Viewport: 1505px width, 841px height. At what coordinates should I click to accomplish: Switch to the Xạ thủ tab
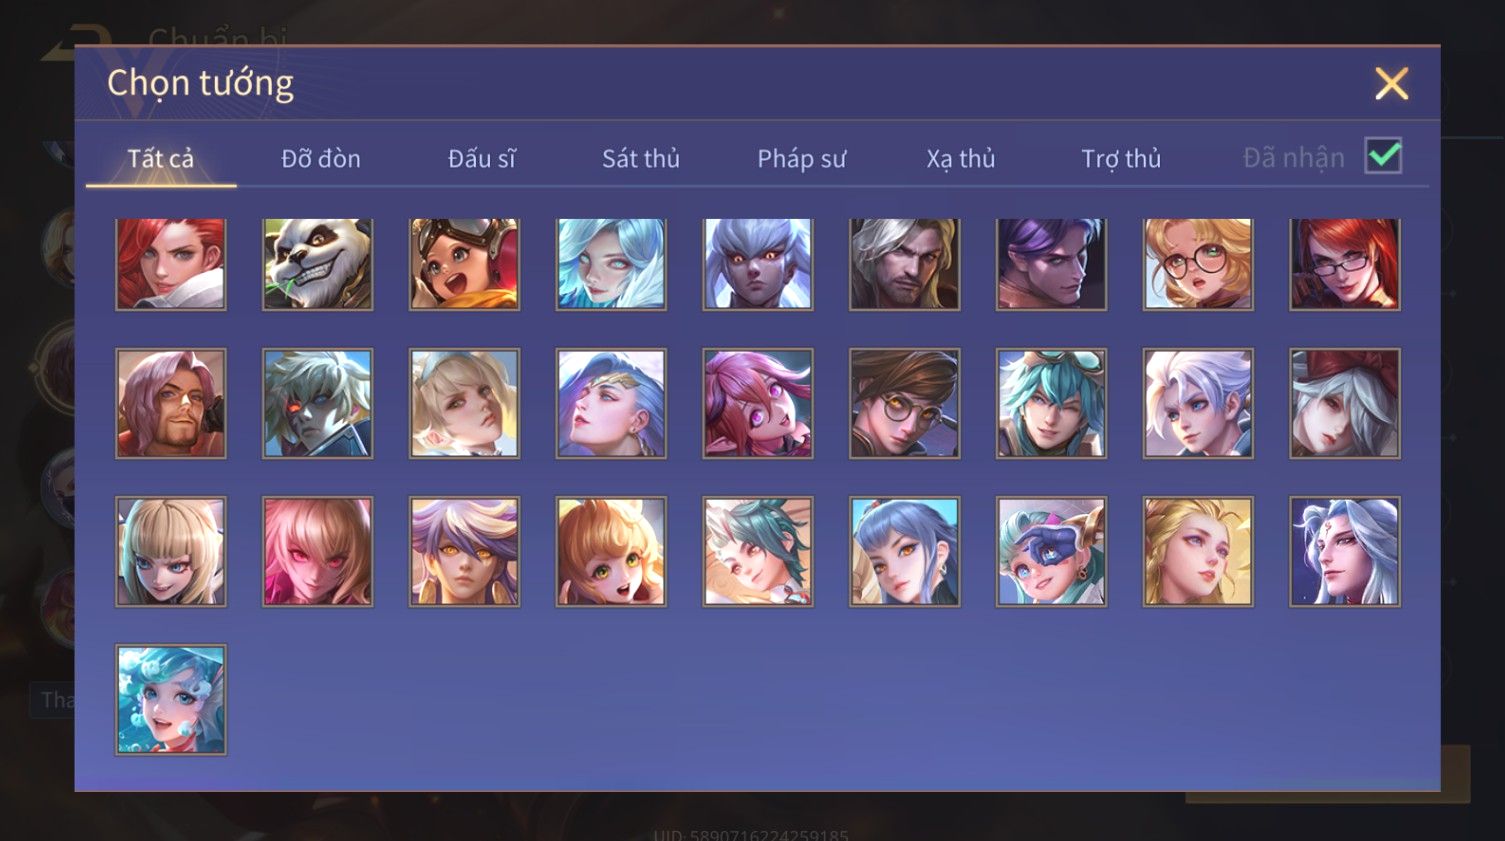click(961, 158)
